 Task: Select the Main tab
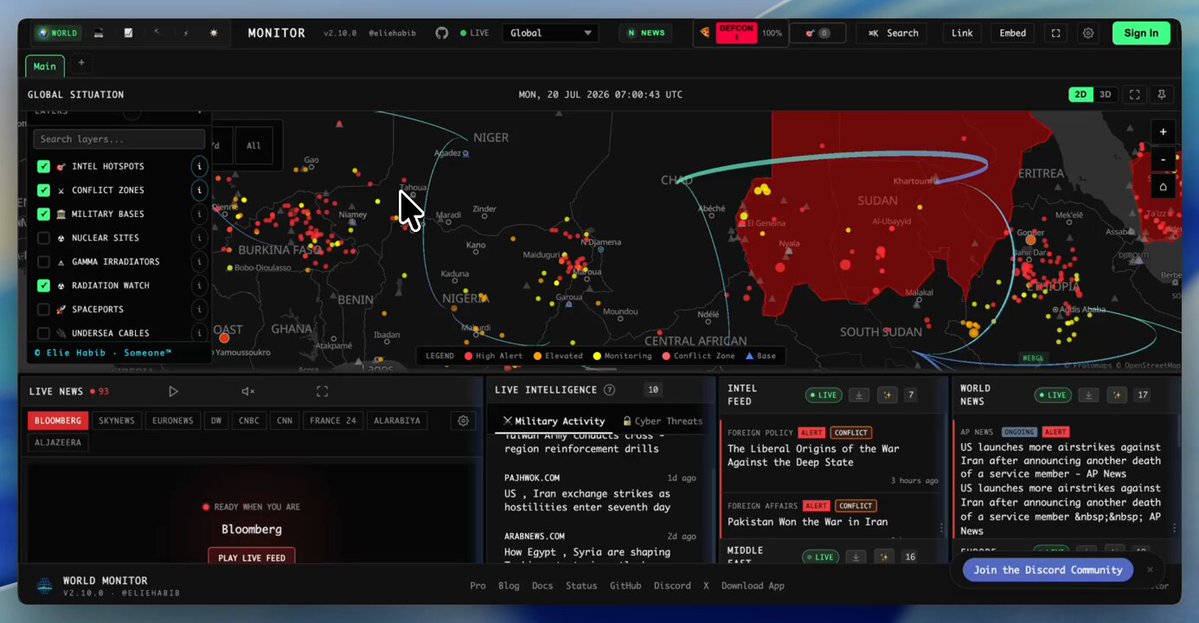pos(44,66)
